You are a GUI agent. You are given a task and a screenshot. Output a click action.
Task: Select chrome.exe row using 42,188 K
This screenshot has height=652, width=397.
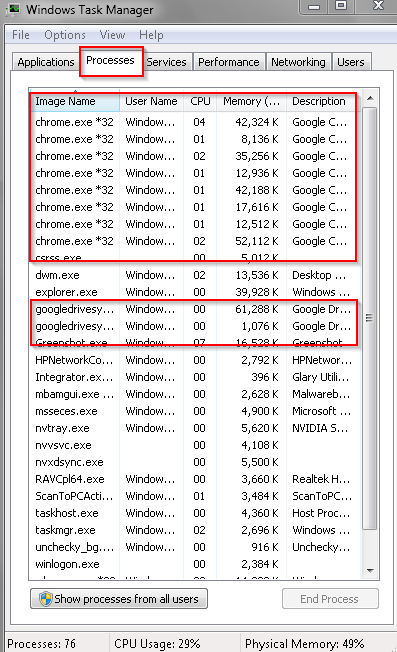[195, 190]
